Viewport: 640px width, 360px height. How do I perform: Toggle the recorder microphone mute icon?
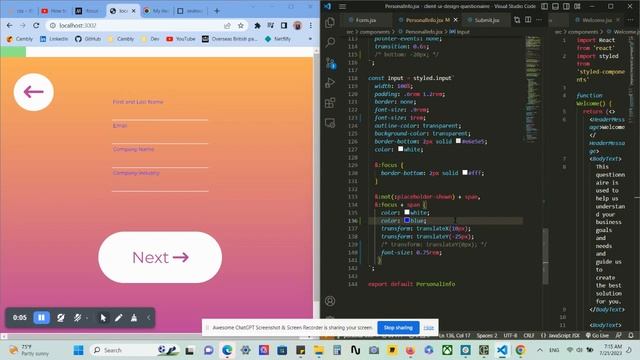pyautogui.click(x=77, y=318)
